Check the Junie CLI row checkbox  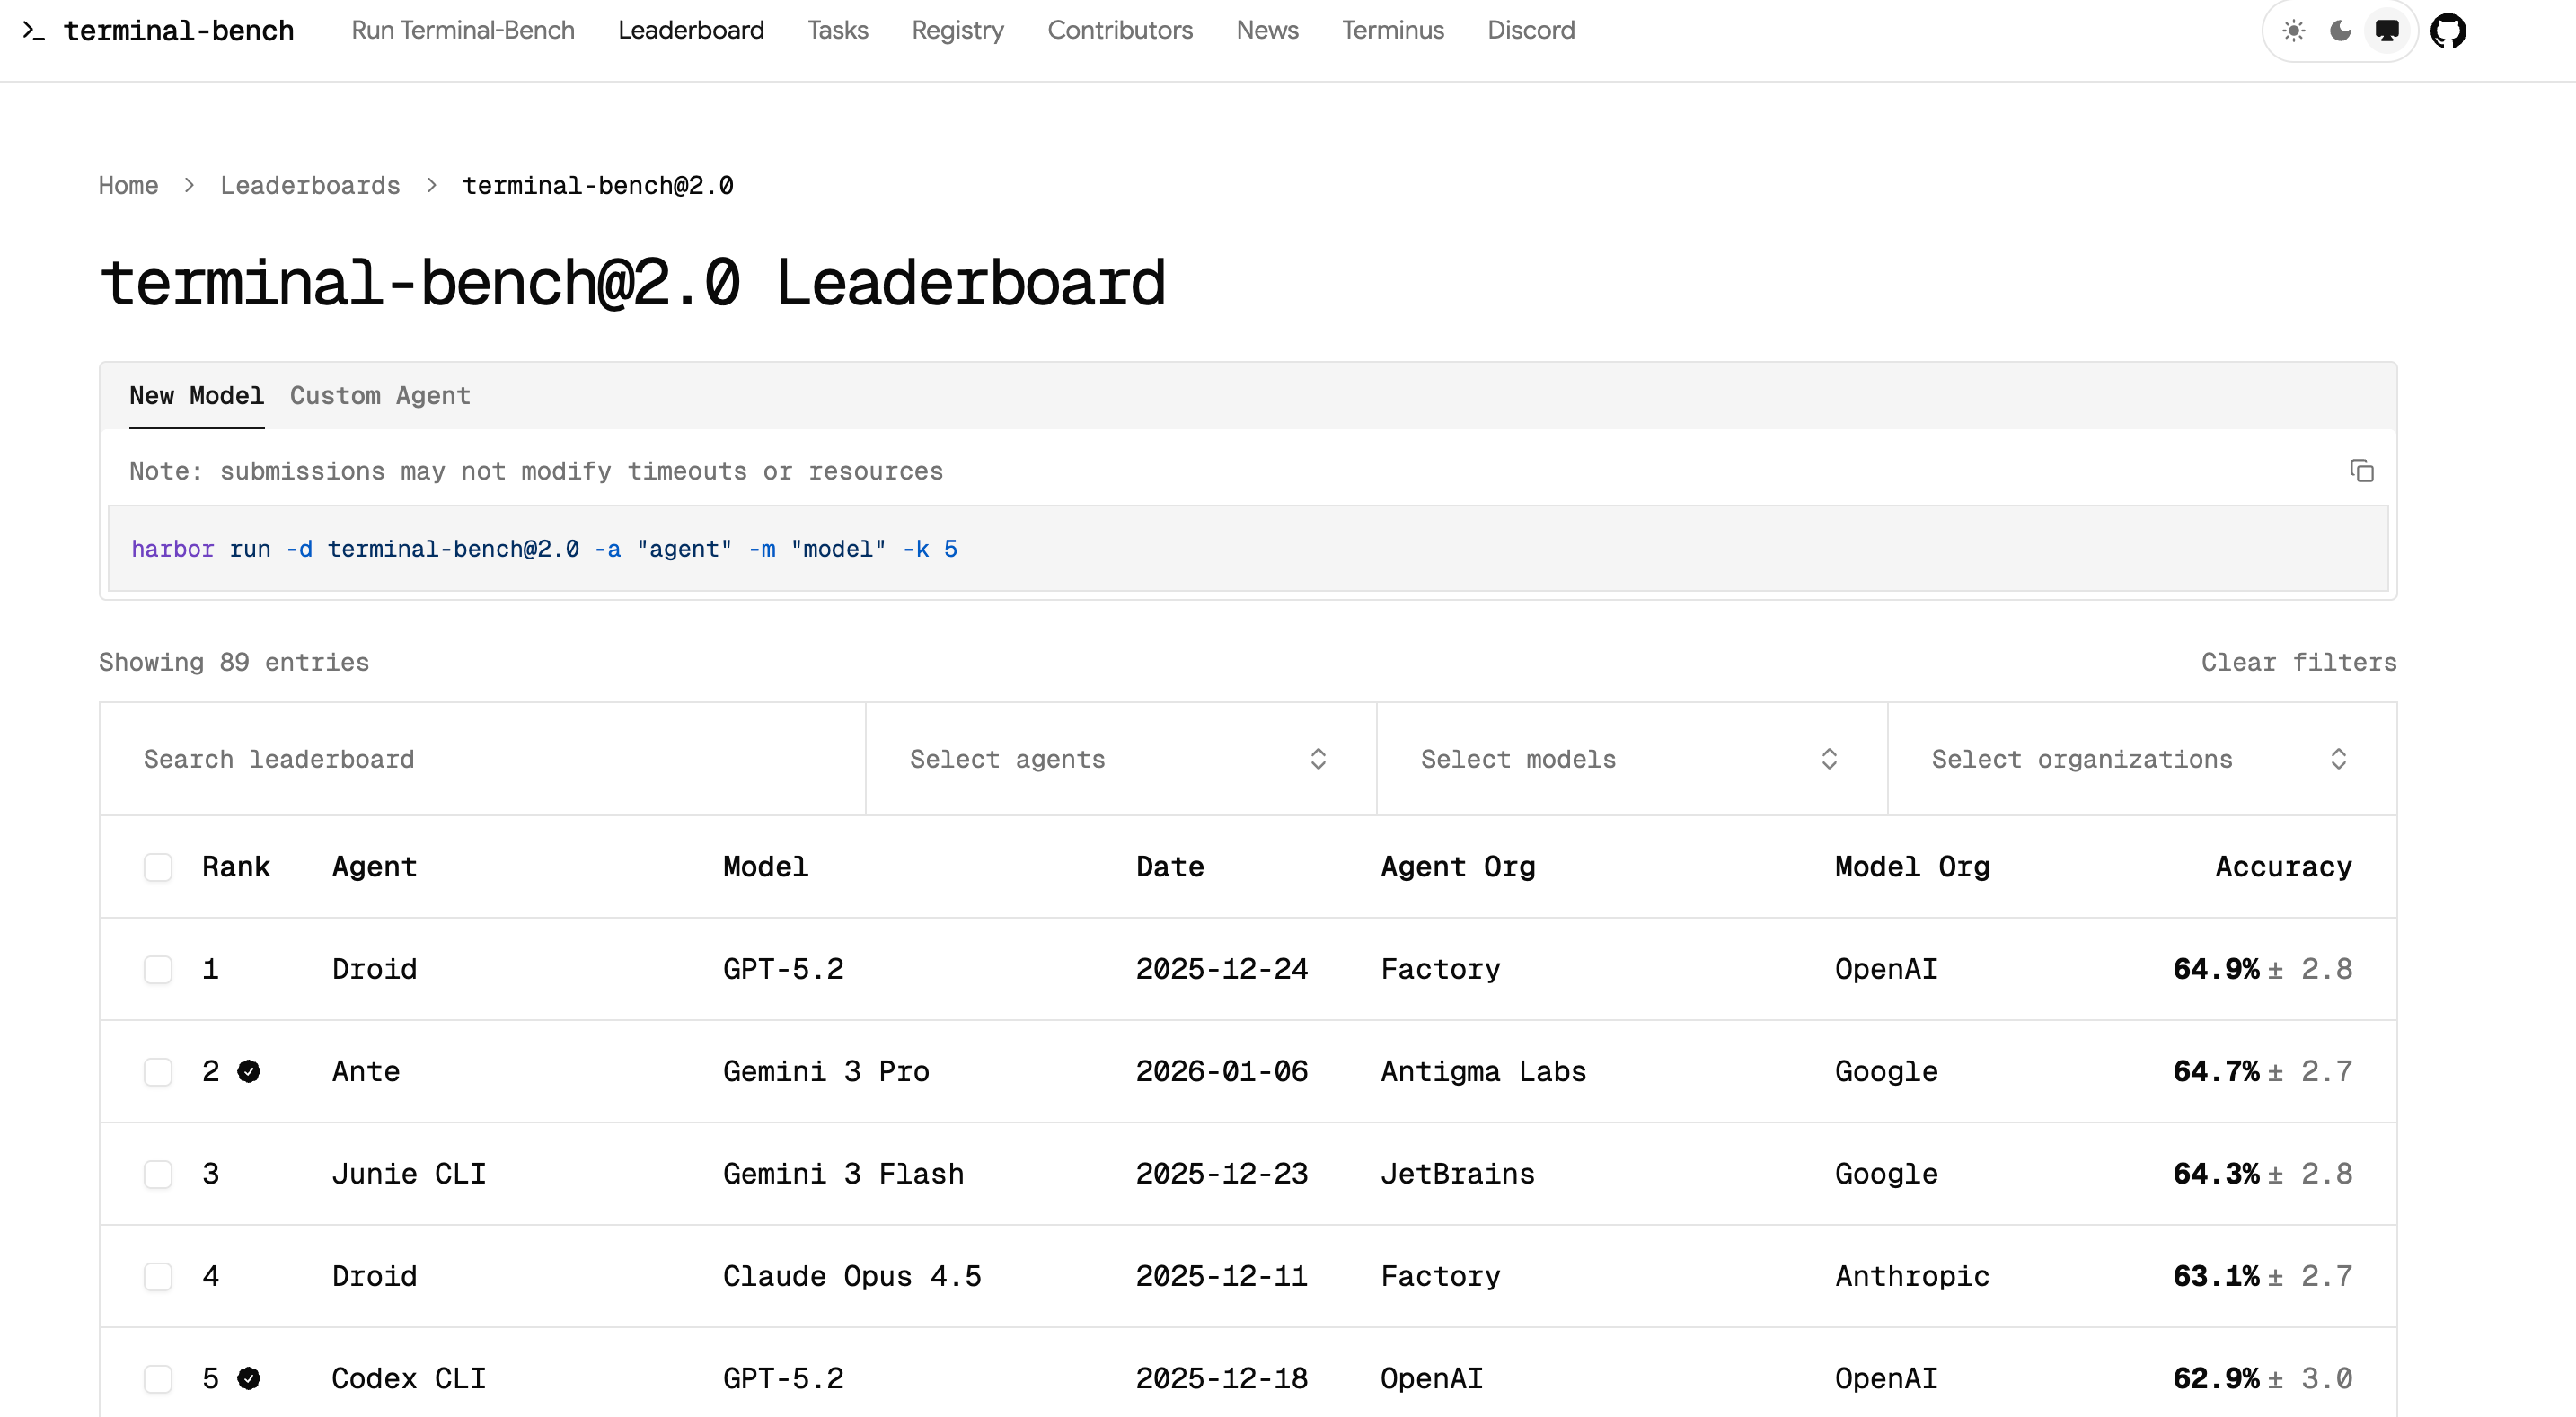coord(158,1173)
